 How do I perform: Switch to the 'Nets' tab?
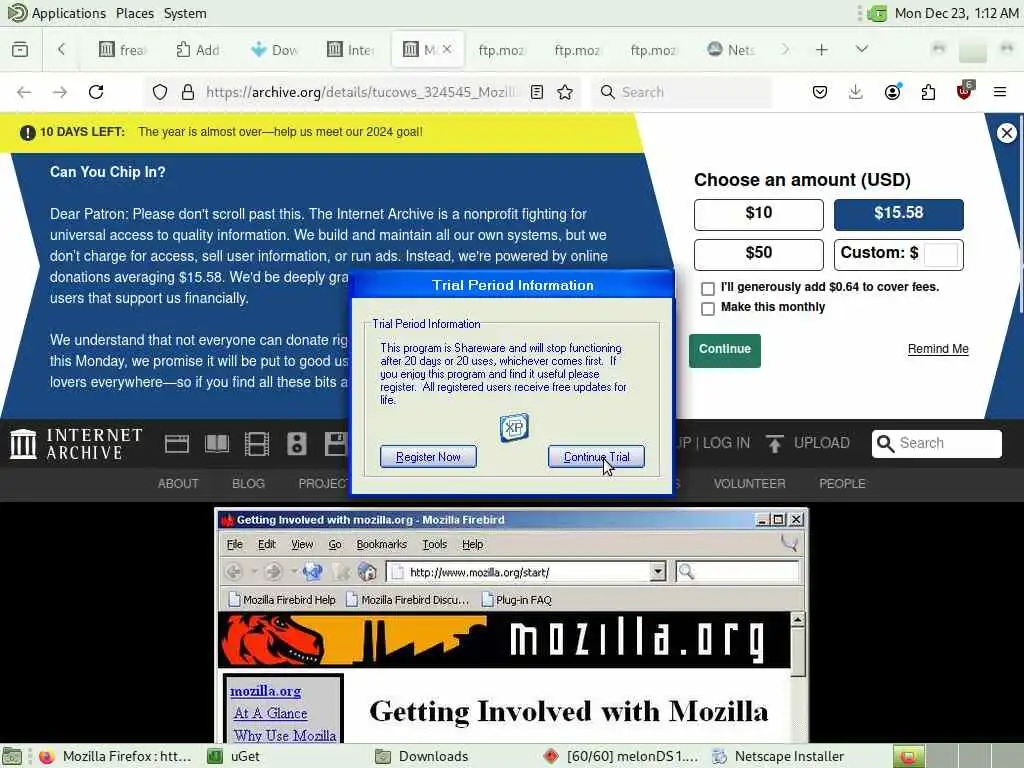point(731,50)
